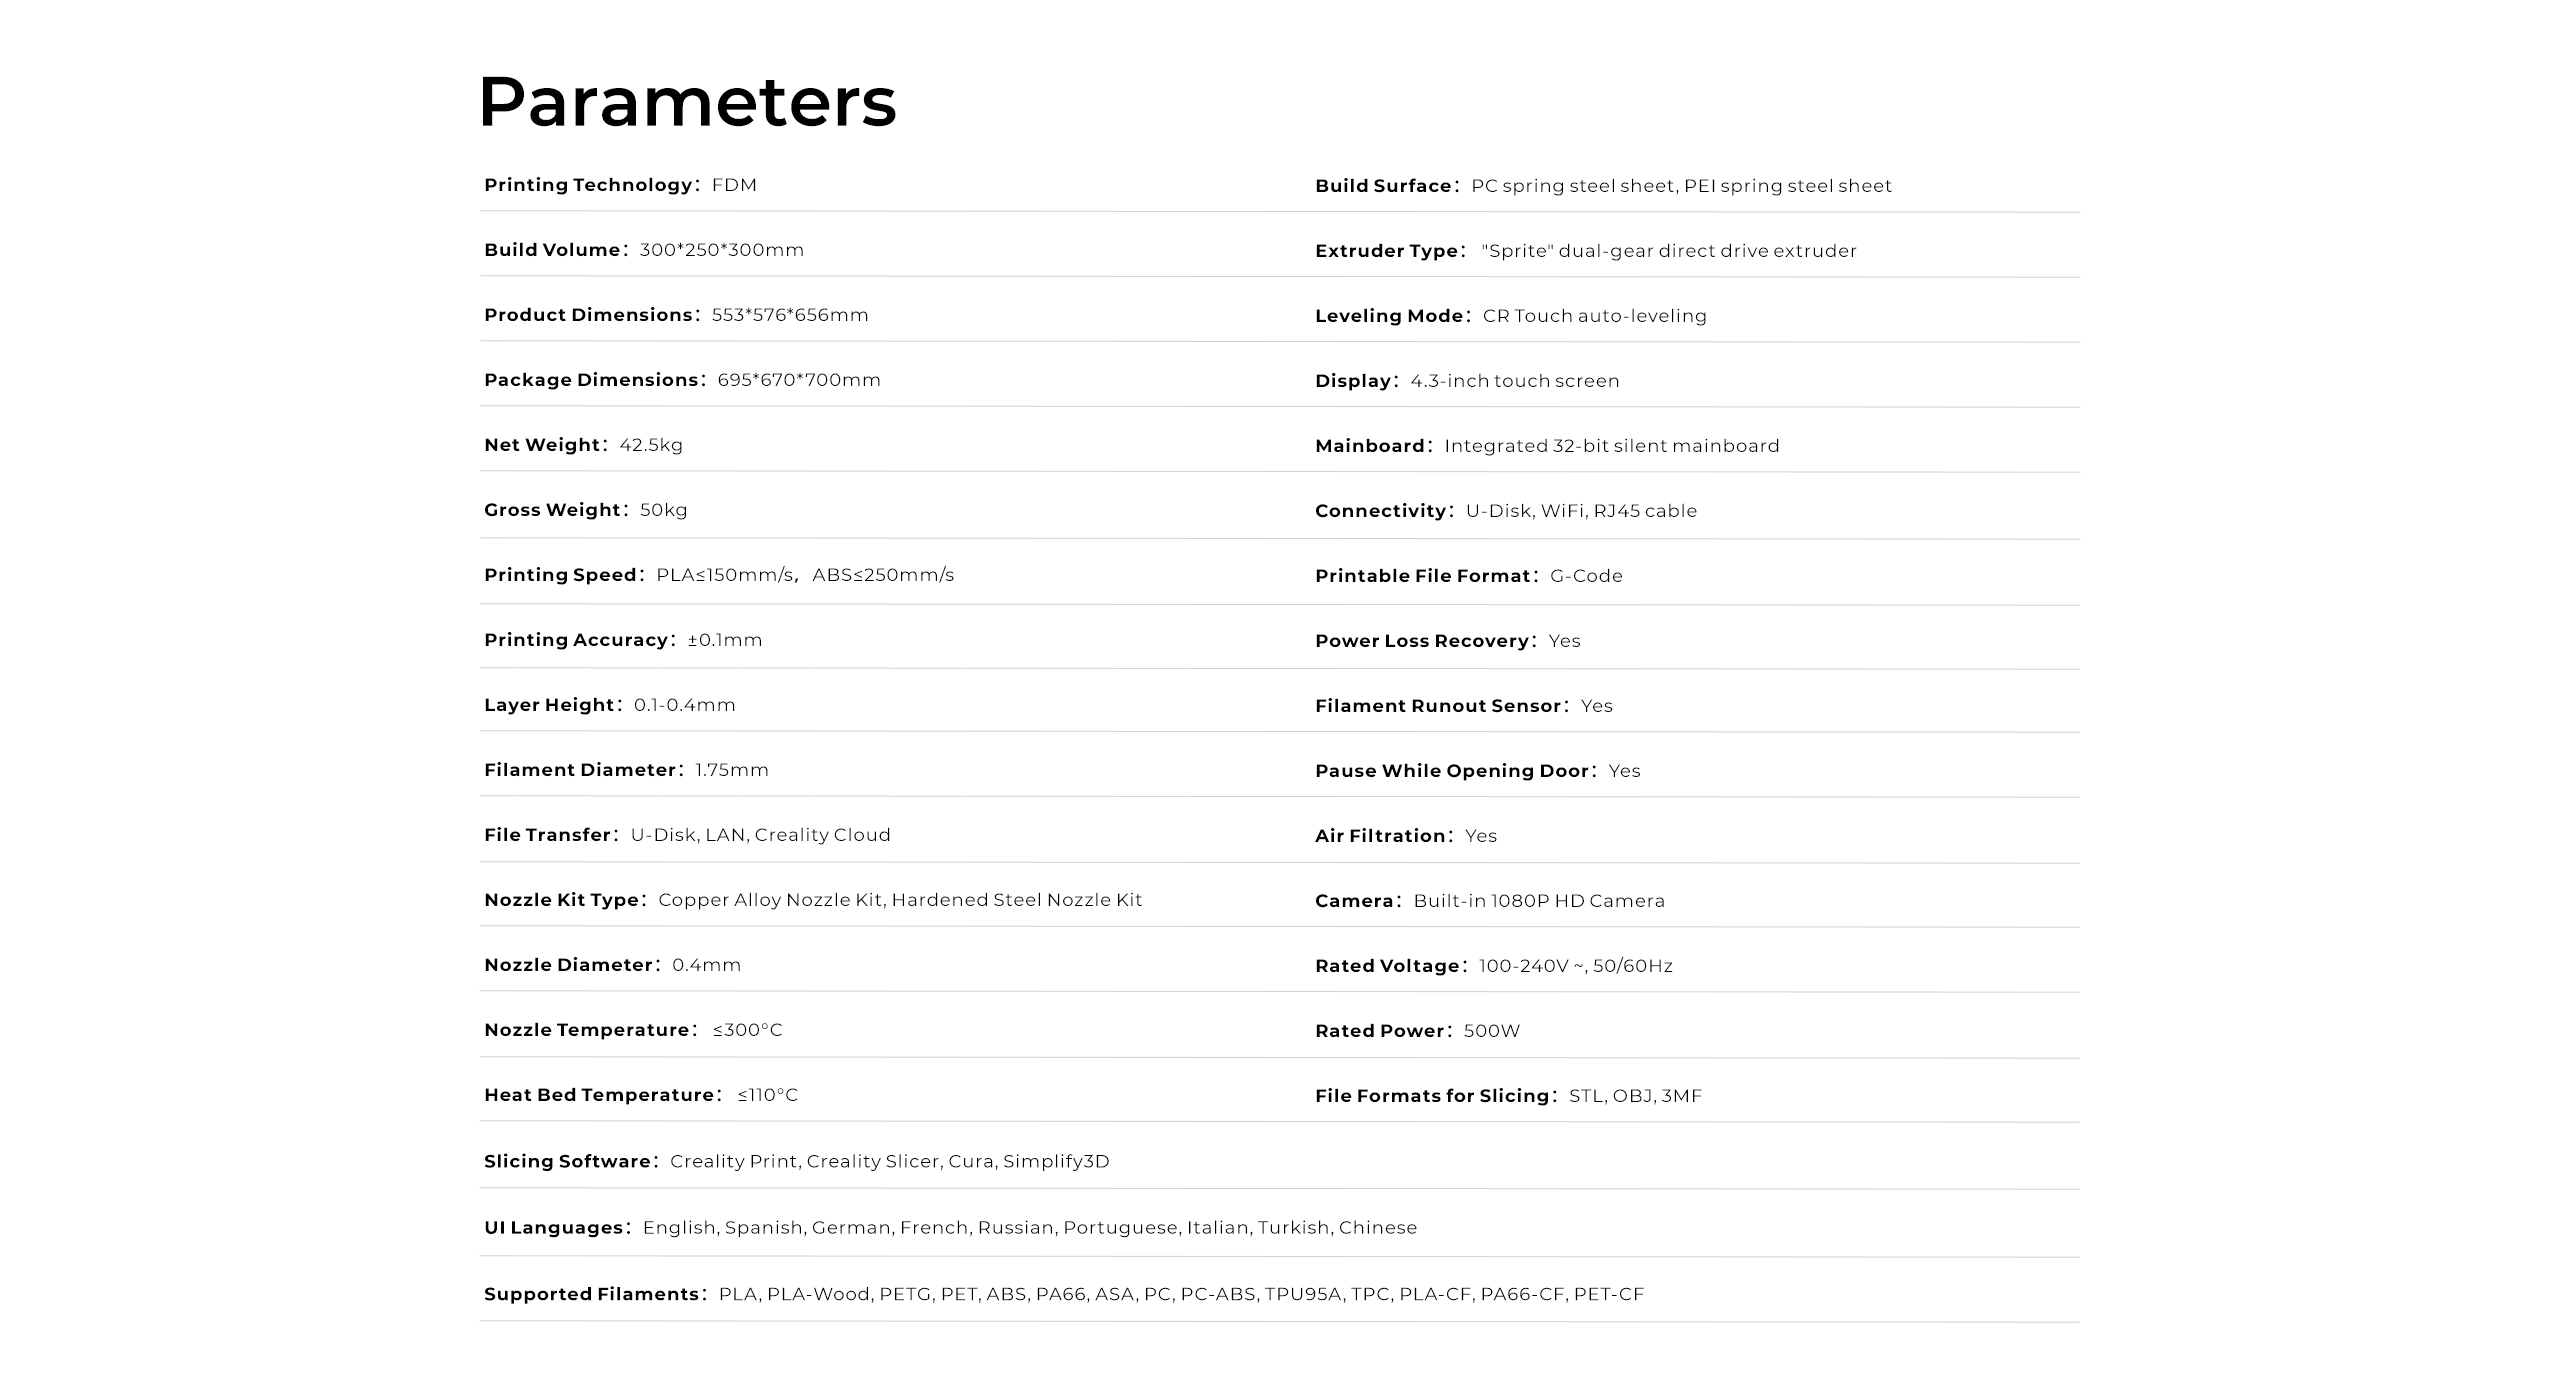Click the Package Dimensions 695*670*700mm entry
Screen dimensions: 2560x1400
(683, 380)
